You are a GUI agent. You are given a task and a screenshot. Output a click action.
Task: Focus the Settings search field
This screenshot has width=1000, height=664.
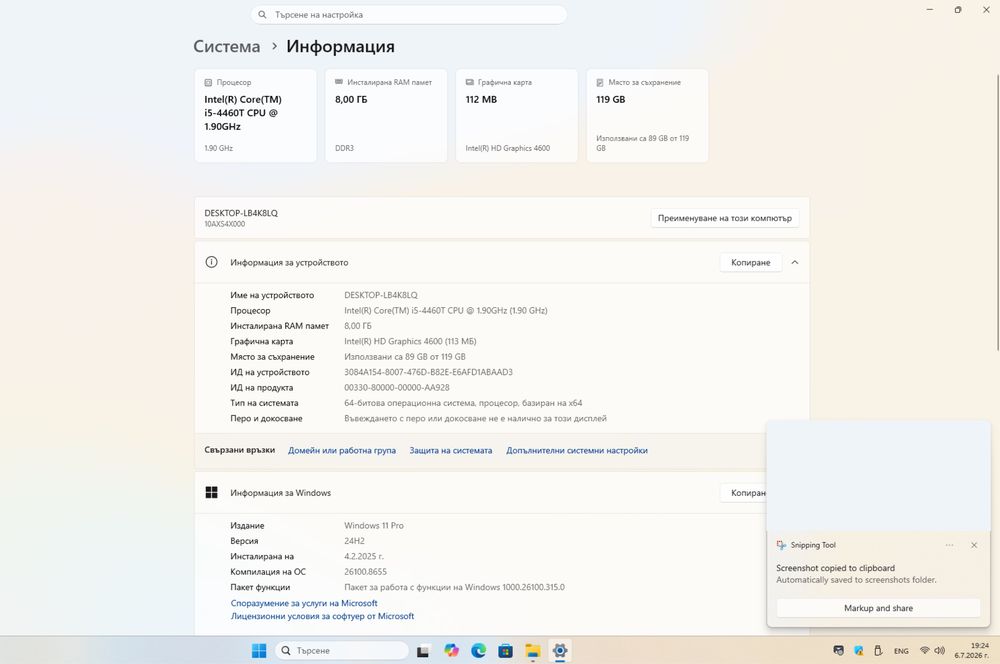(x=409, y=15)
